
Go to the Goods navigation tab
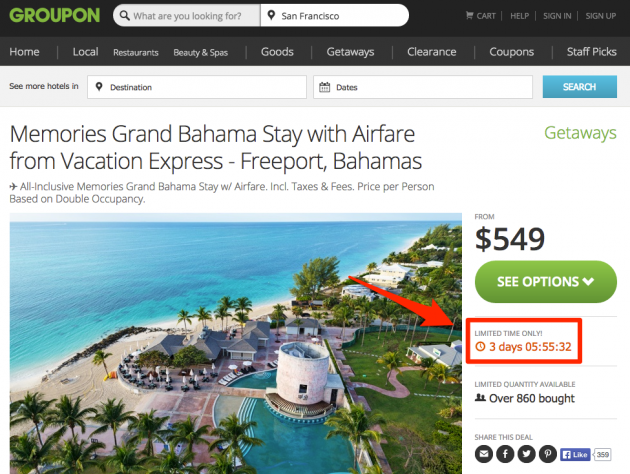[x=277, y=52]
